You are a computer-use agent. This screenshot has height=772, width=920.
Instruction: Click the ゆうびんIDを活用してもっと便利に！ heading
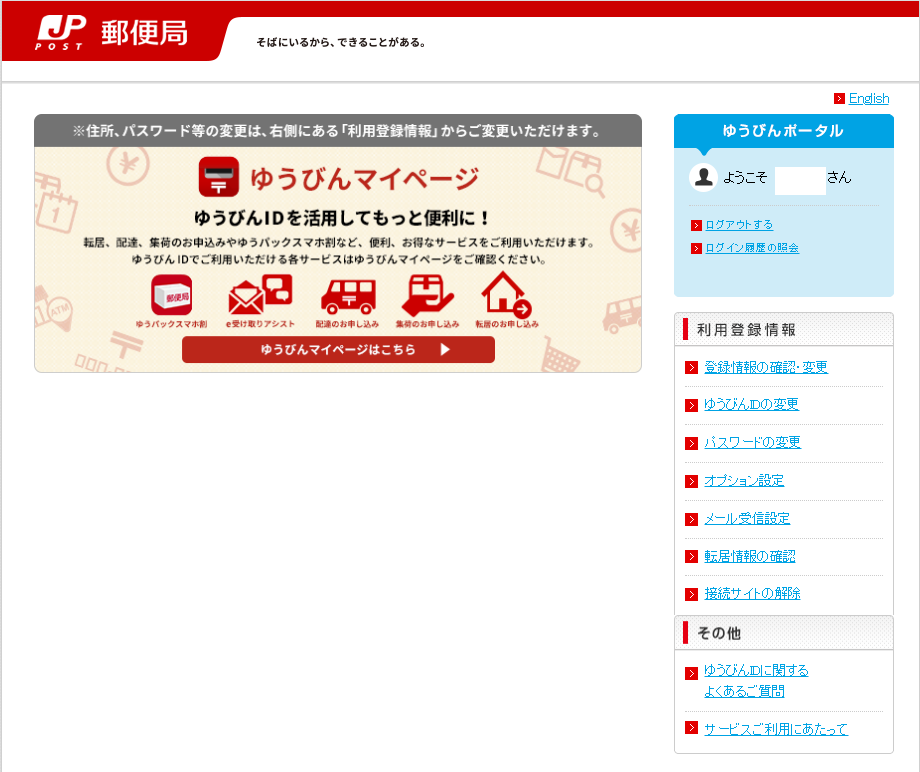(341, 218)
